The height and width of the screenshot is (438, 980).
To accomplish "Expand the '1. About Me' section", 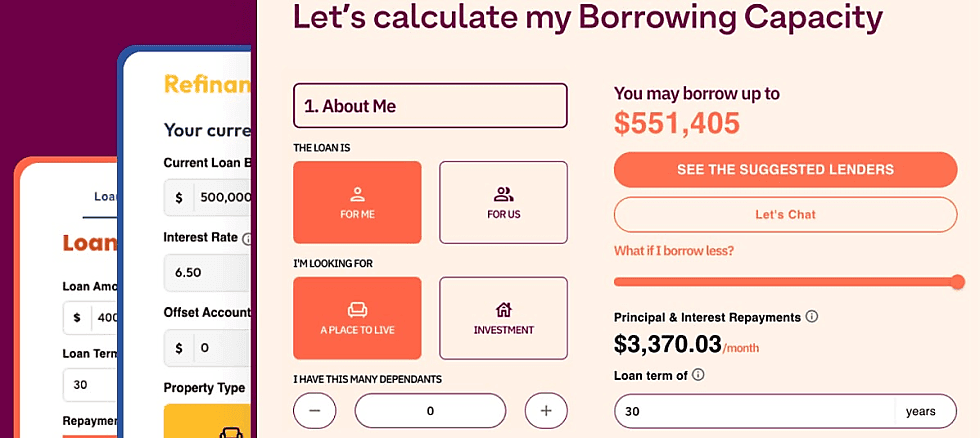I will coord(430,106).
